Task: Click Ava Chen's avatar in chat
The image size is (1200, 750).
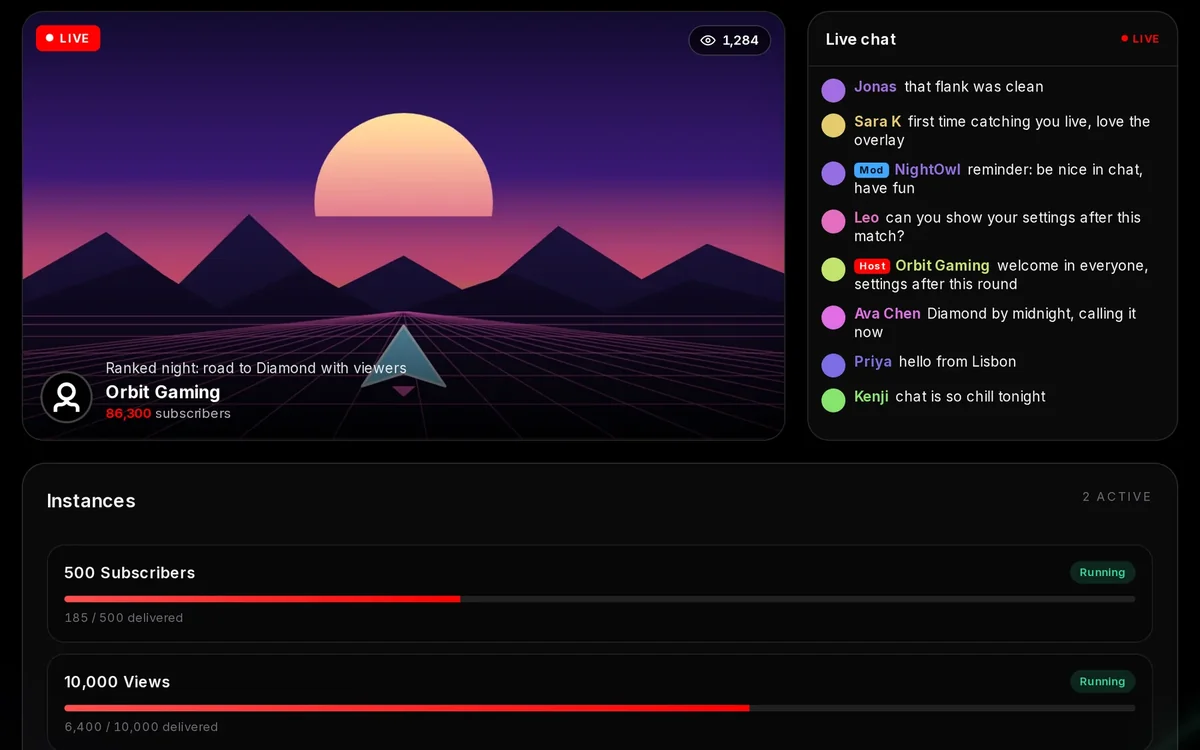Action: (834, 317)
